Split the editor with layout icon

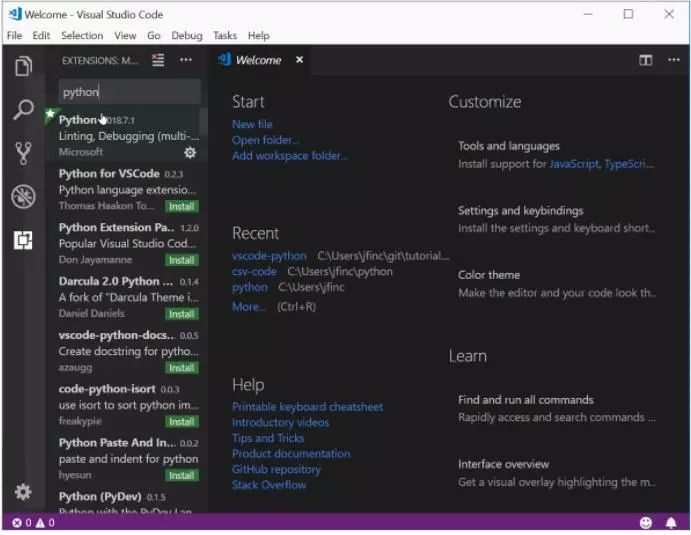pos(646,60)
